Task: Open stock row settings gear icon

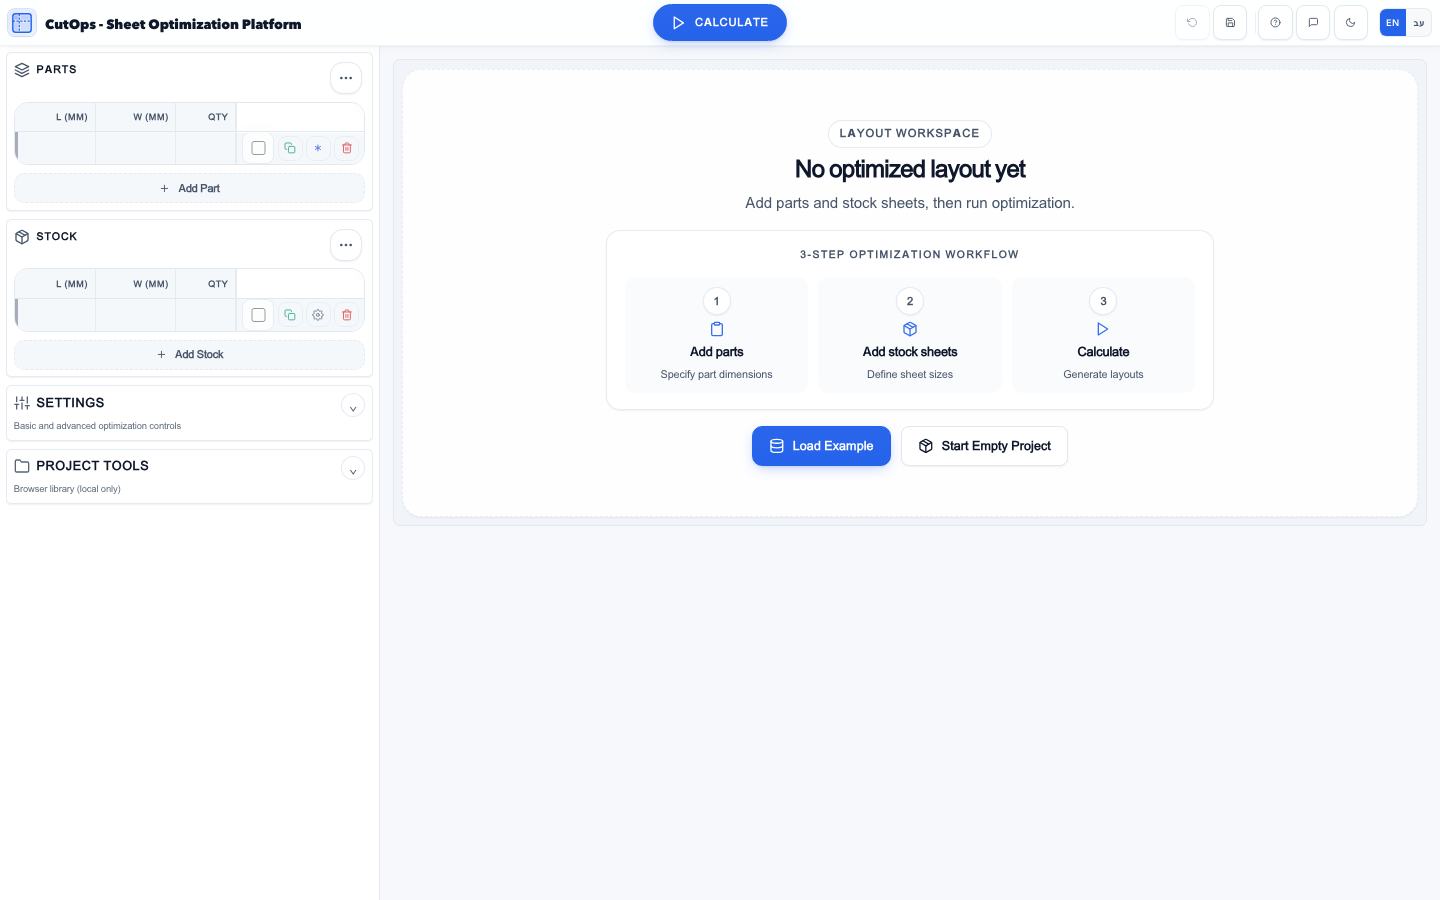Action: coord(318,315)
